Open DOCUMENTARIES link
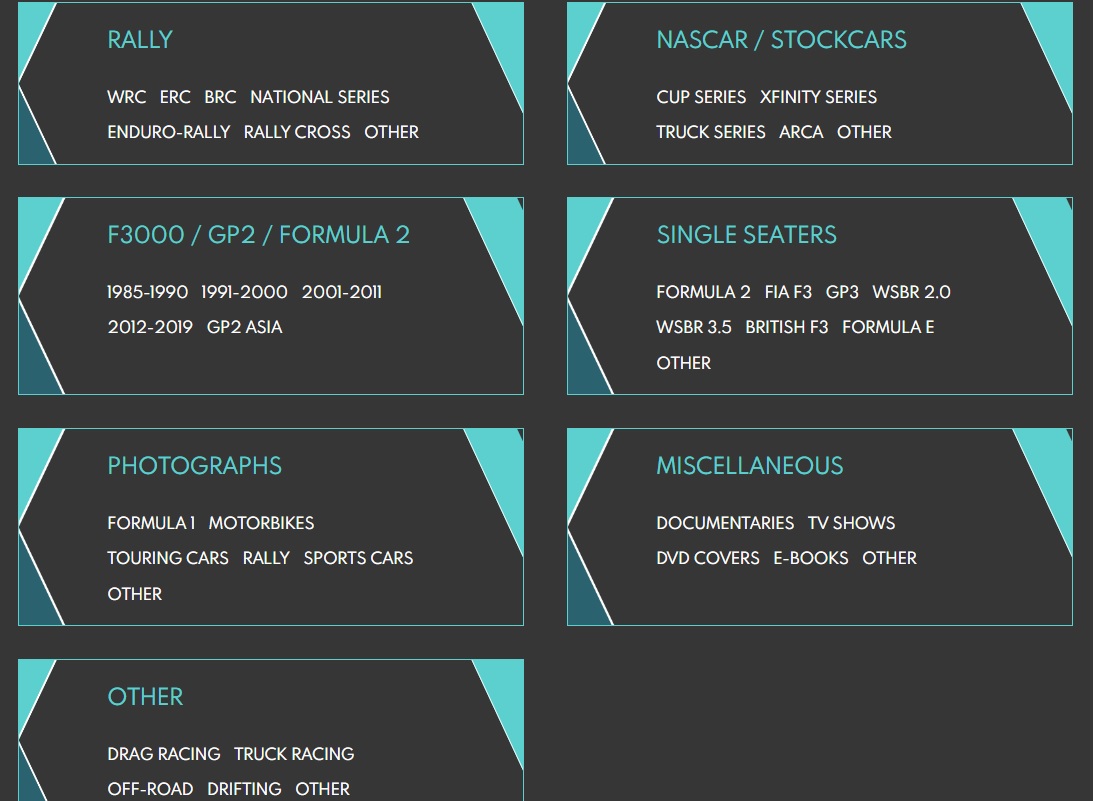 point(725,523)
